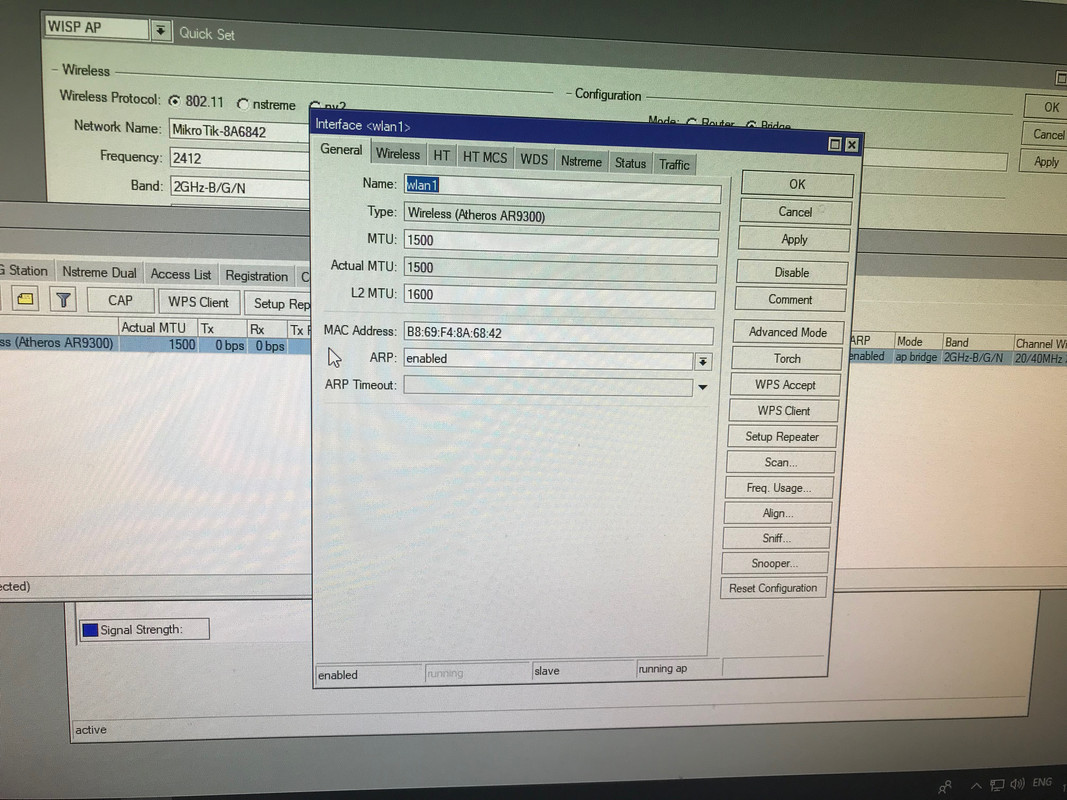This screenshot has height=800, width=1067.
Task: Select the 802.11 wireless protocol radio
Action: (175, 101)
